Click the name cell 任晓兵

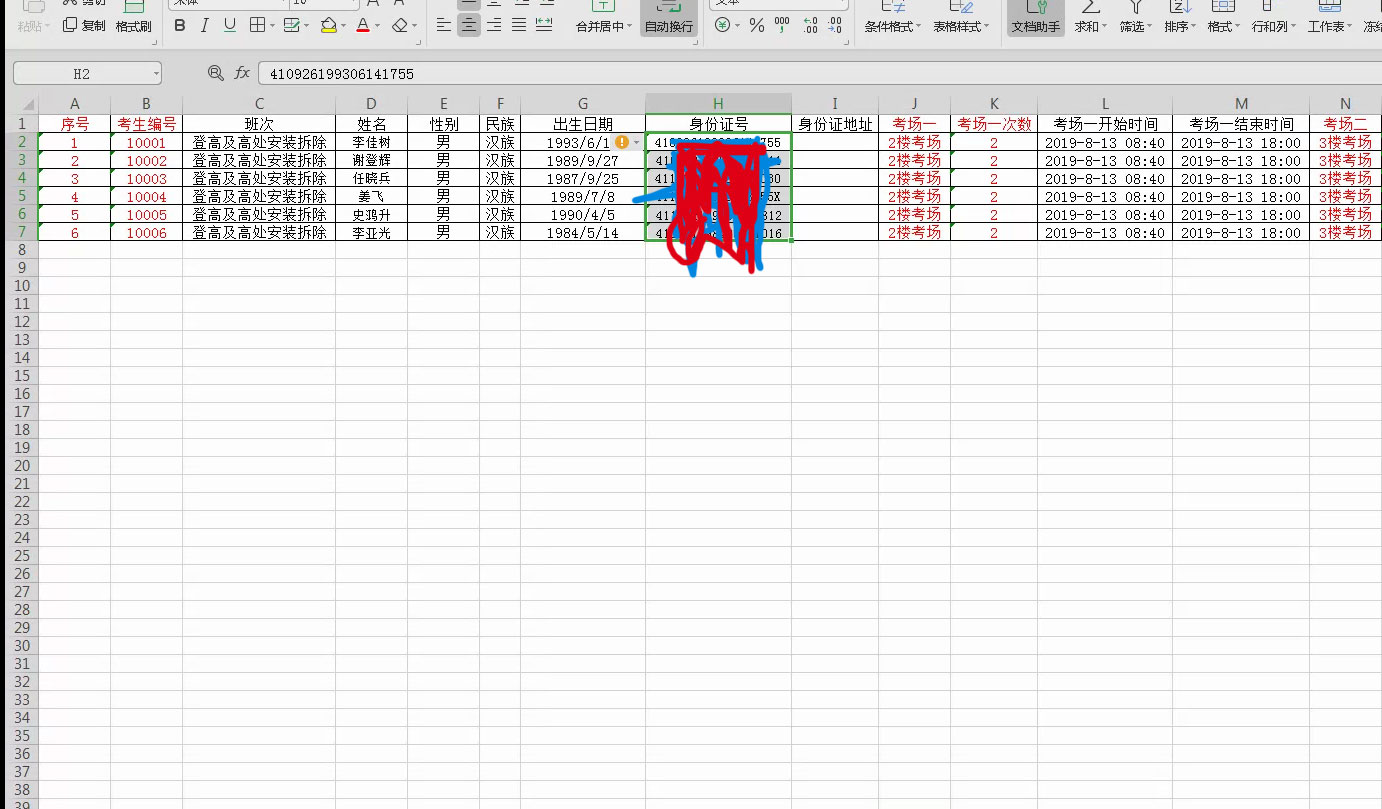click(x=371, y=179)
